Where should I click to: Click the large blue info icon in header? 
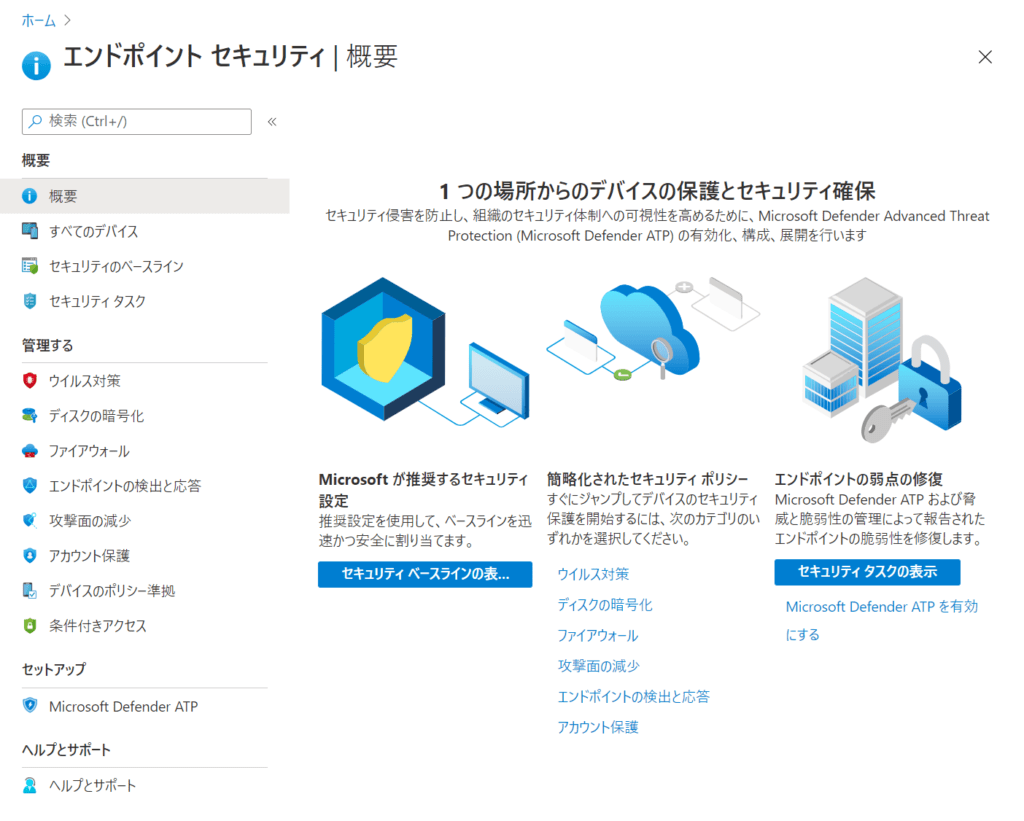(x=36, y=65)
